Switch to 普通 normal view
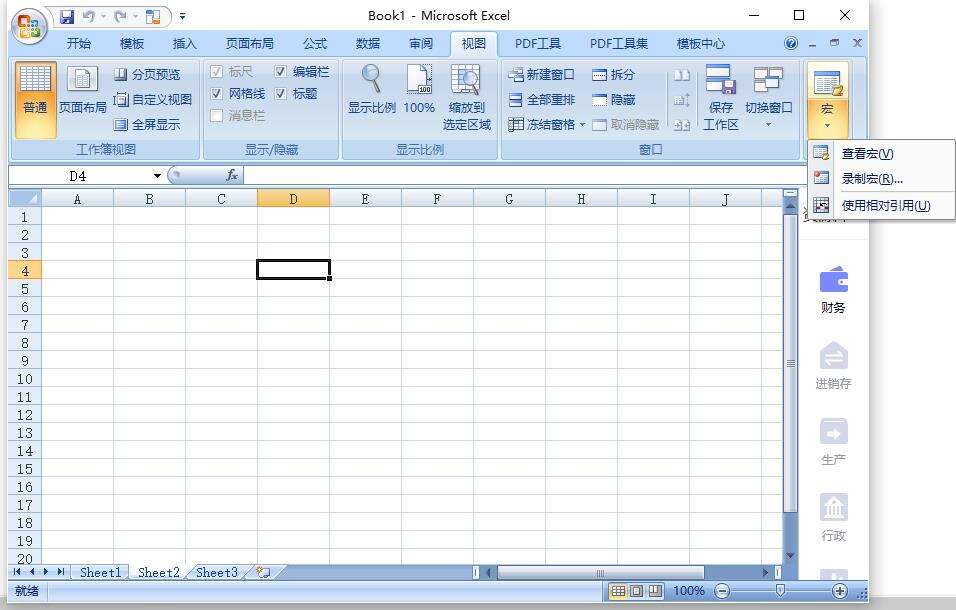956x610 pixels. (x=35, y=99)
